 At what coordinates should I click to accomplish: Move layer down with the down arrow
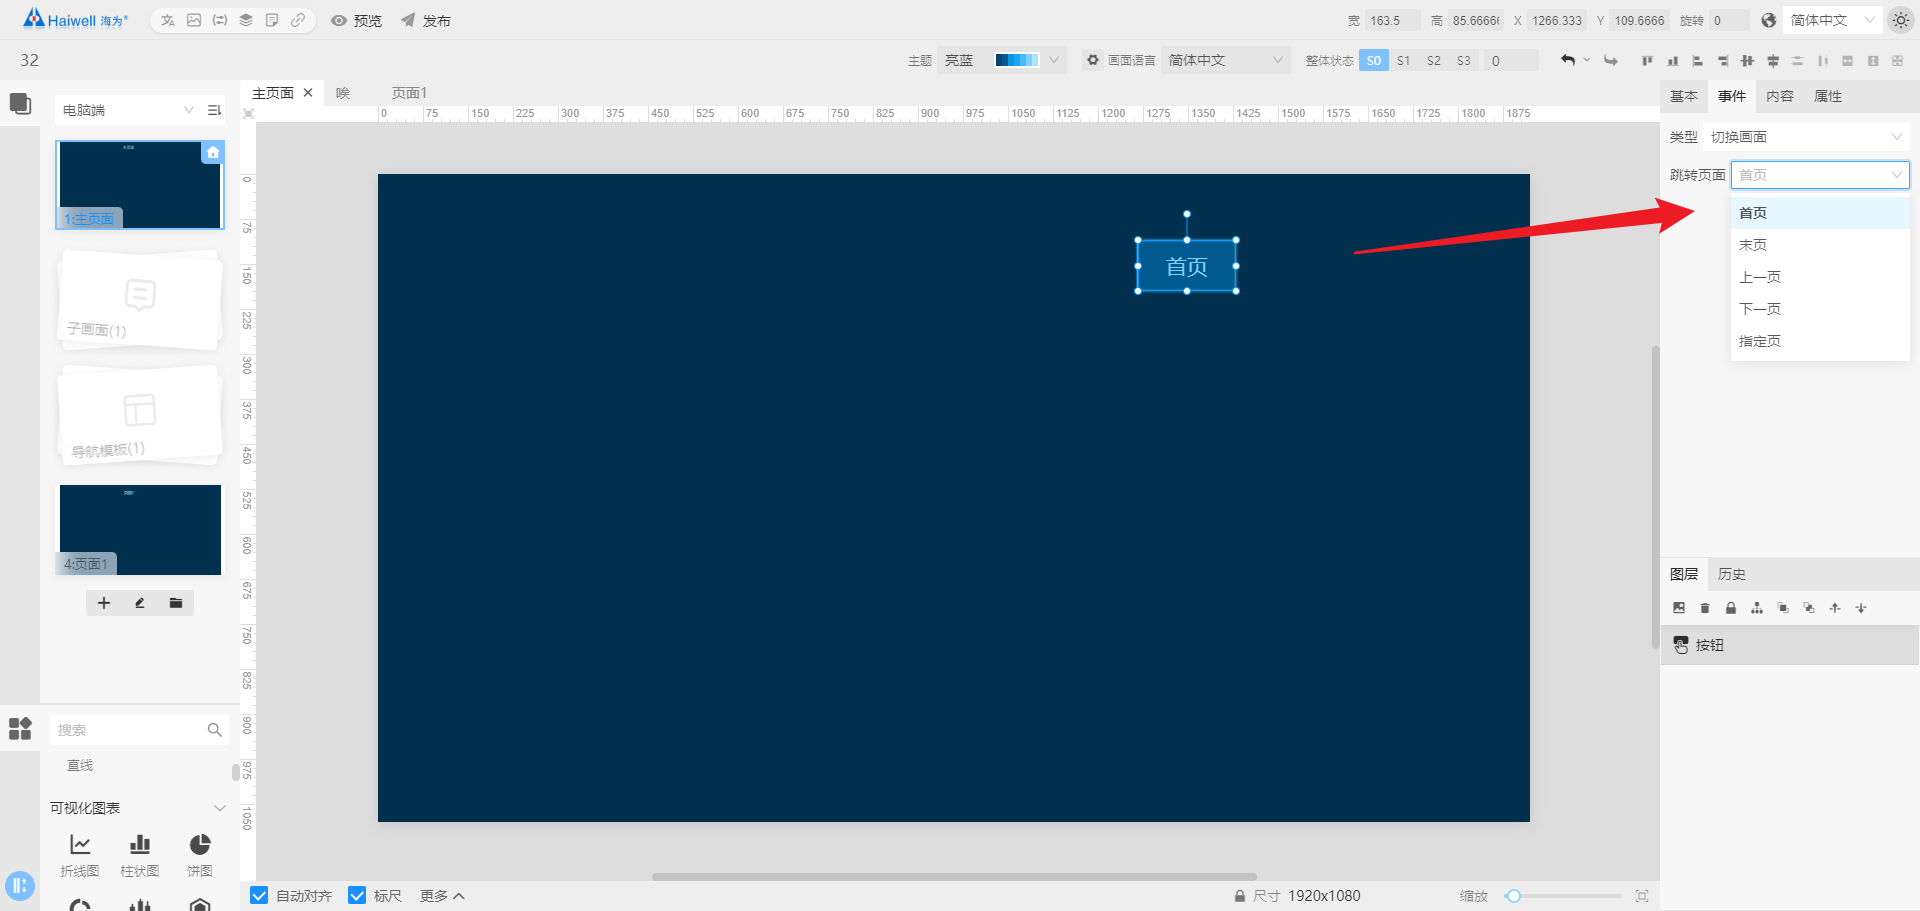point(1861,608)
